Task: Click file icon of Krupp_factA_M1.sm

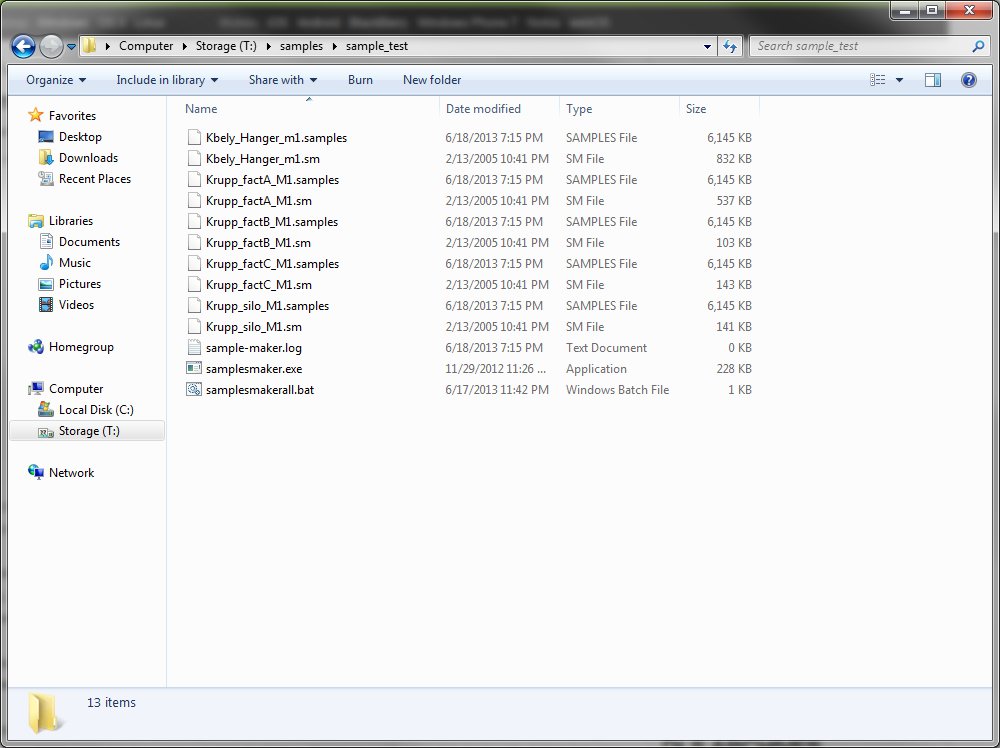Action: (x=194, y=201)
